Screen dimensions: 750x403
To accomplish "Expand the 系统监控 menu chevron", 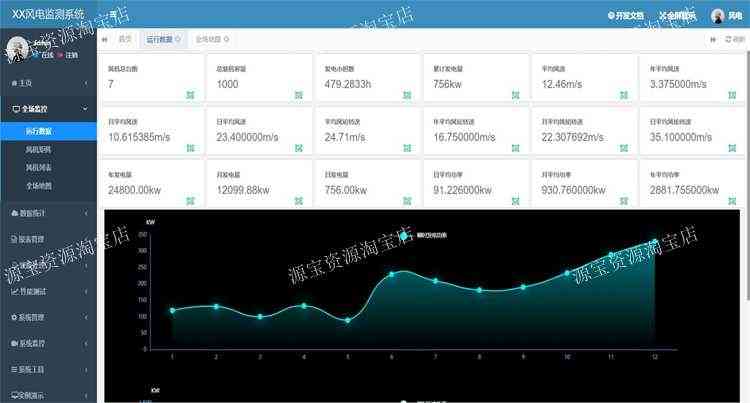I will point(86,343).
